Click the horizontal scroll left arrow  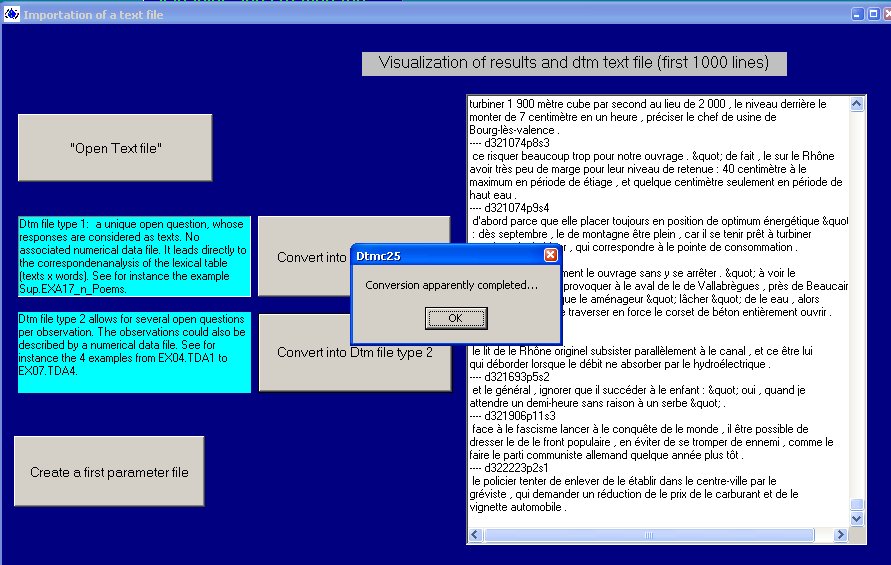click(x=476, y=535)
